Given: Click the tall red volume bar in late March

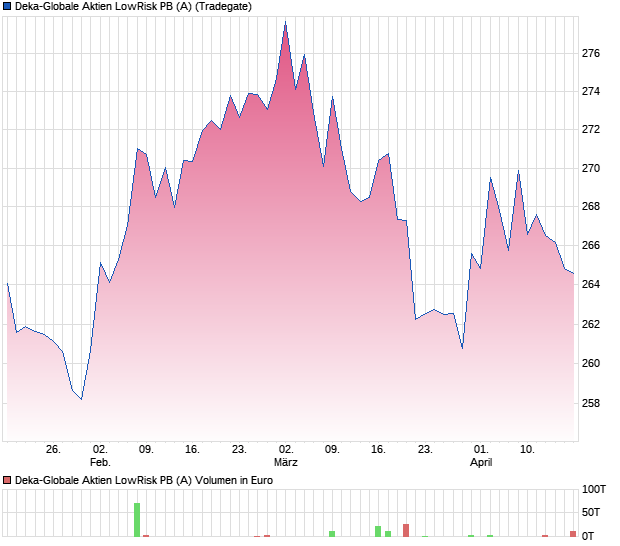Looking at the screenshot, I should click(x=406, y=531).
